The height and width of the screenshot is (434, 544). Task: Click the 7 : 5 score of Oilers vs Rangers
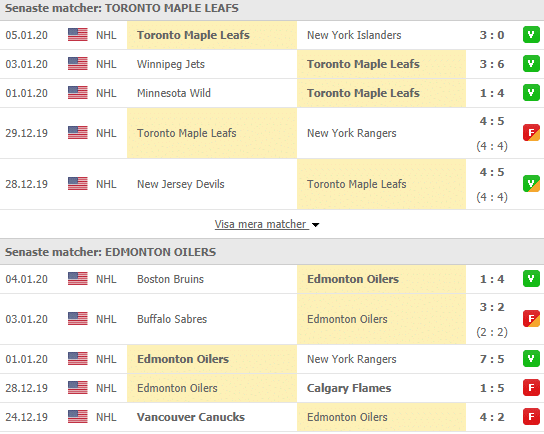[492, 359]
